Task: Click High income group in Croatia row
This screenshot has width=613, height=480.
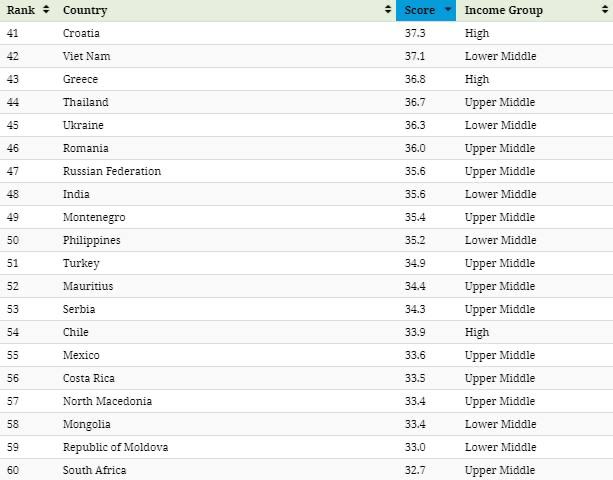Action: [477, 34]
